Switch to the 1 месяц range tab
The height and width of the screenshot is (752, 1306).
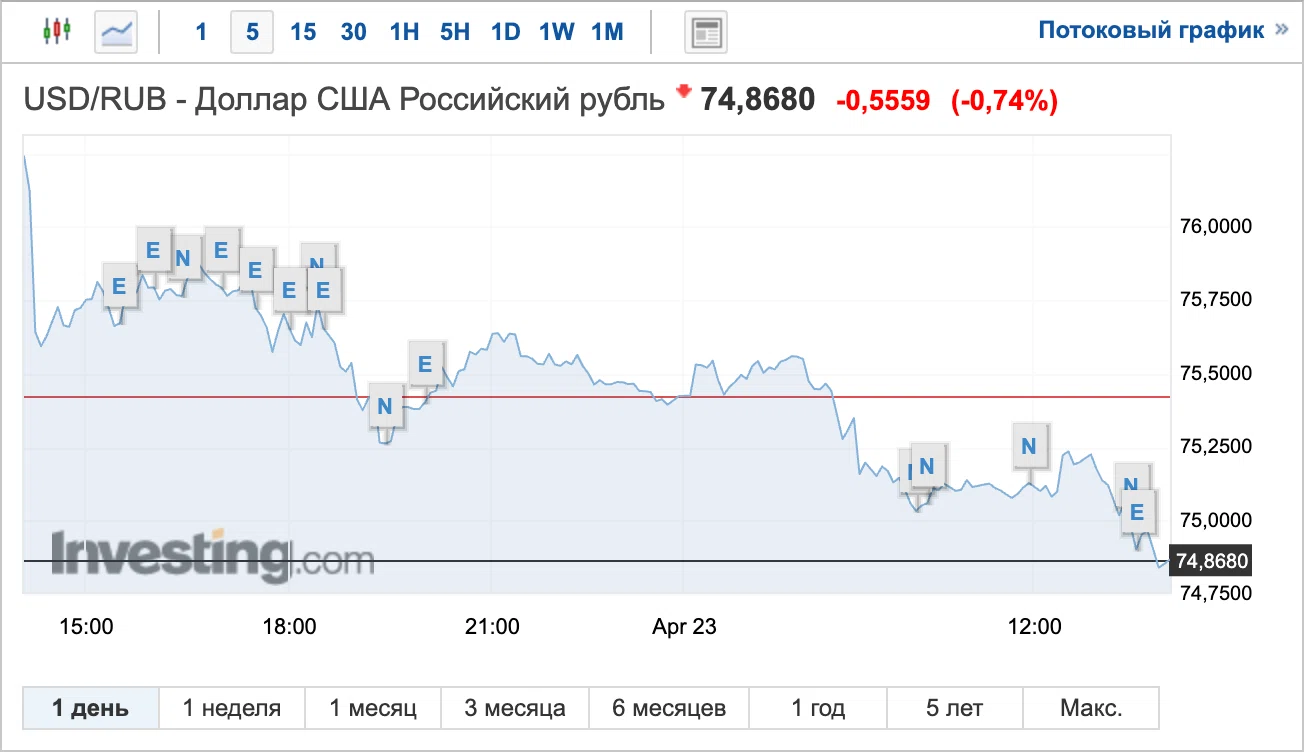point(373,709)
